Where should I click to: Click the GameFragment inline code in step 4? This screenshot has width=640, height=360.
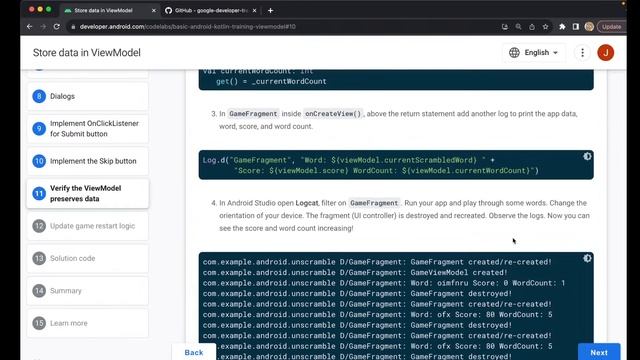(374, 203)
